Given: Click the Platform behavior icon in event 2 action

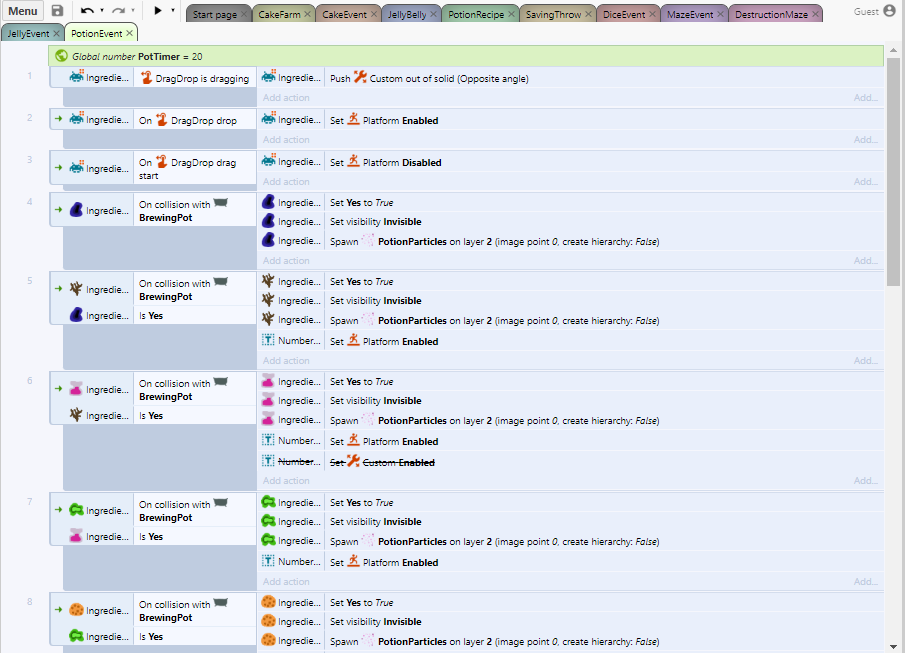Looking at the screenshot, I should 353,120.
